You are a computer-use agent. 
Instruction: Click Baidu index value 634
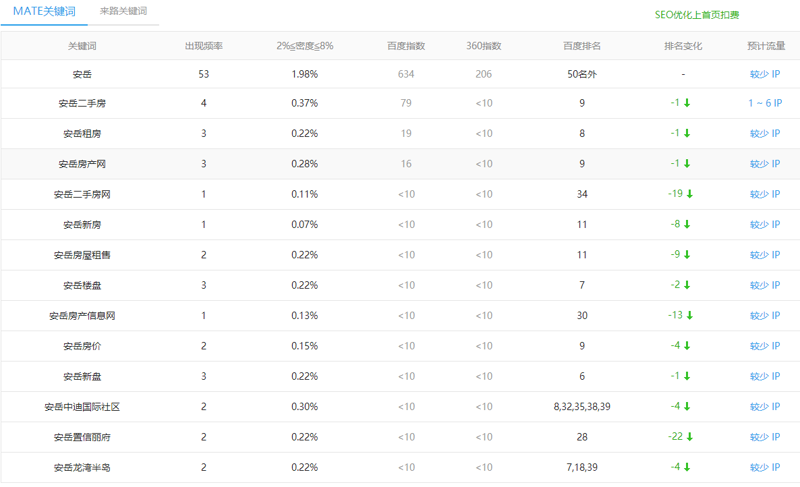pos(406,74)
